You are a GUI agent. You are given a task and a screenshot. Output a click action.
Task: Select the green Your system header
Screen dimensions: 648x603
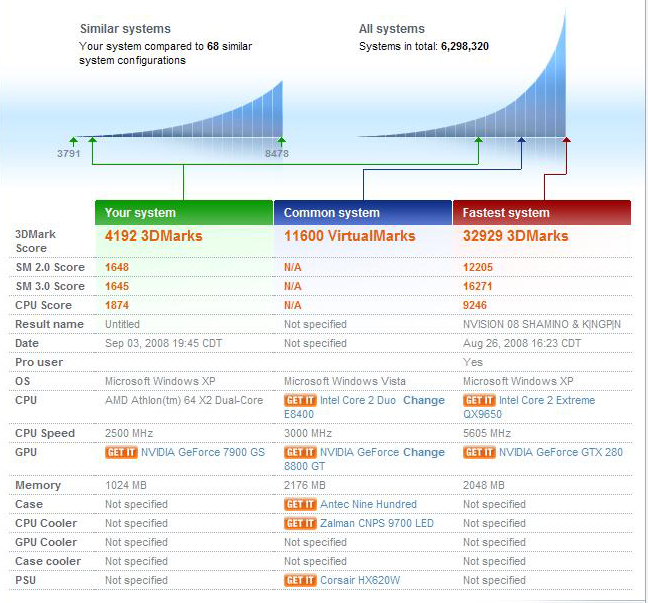(x=183, y=212)
